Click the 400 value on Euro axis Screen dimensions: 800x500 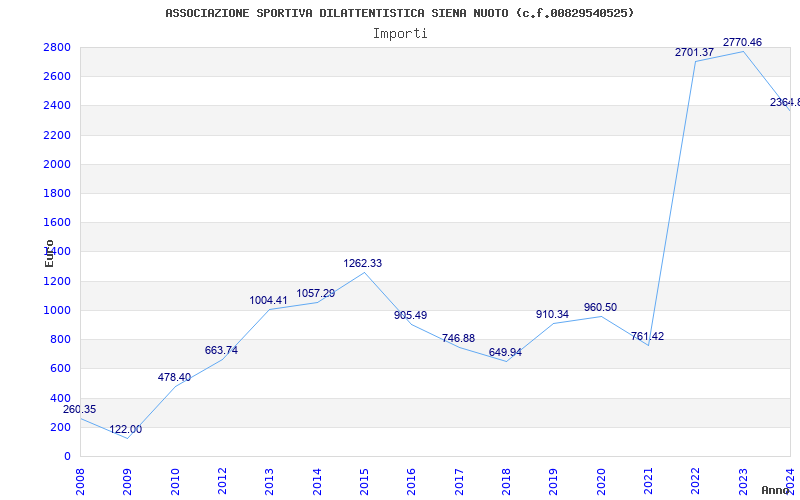pos(60,398)
